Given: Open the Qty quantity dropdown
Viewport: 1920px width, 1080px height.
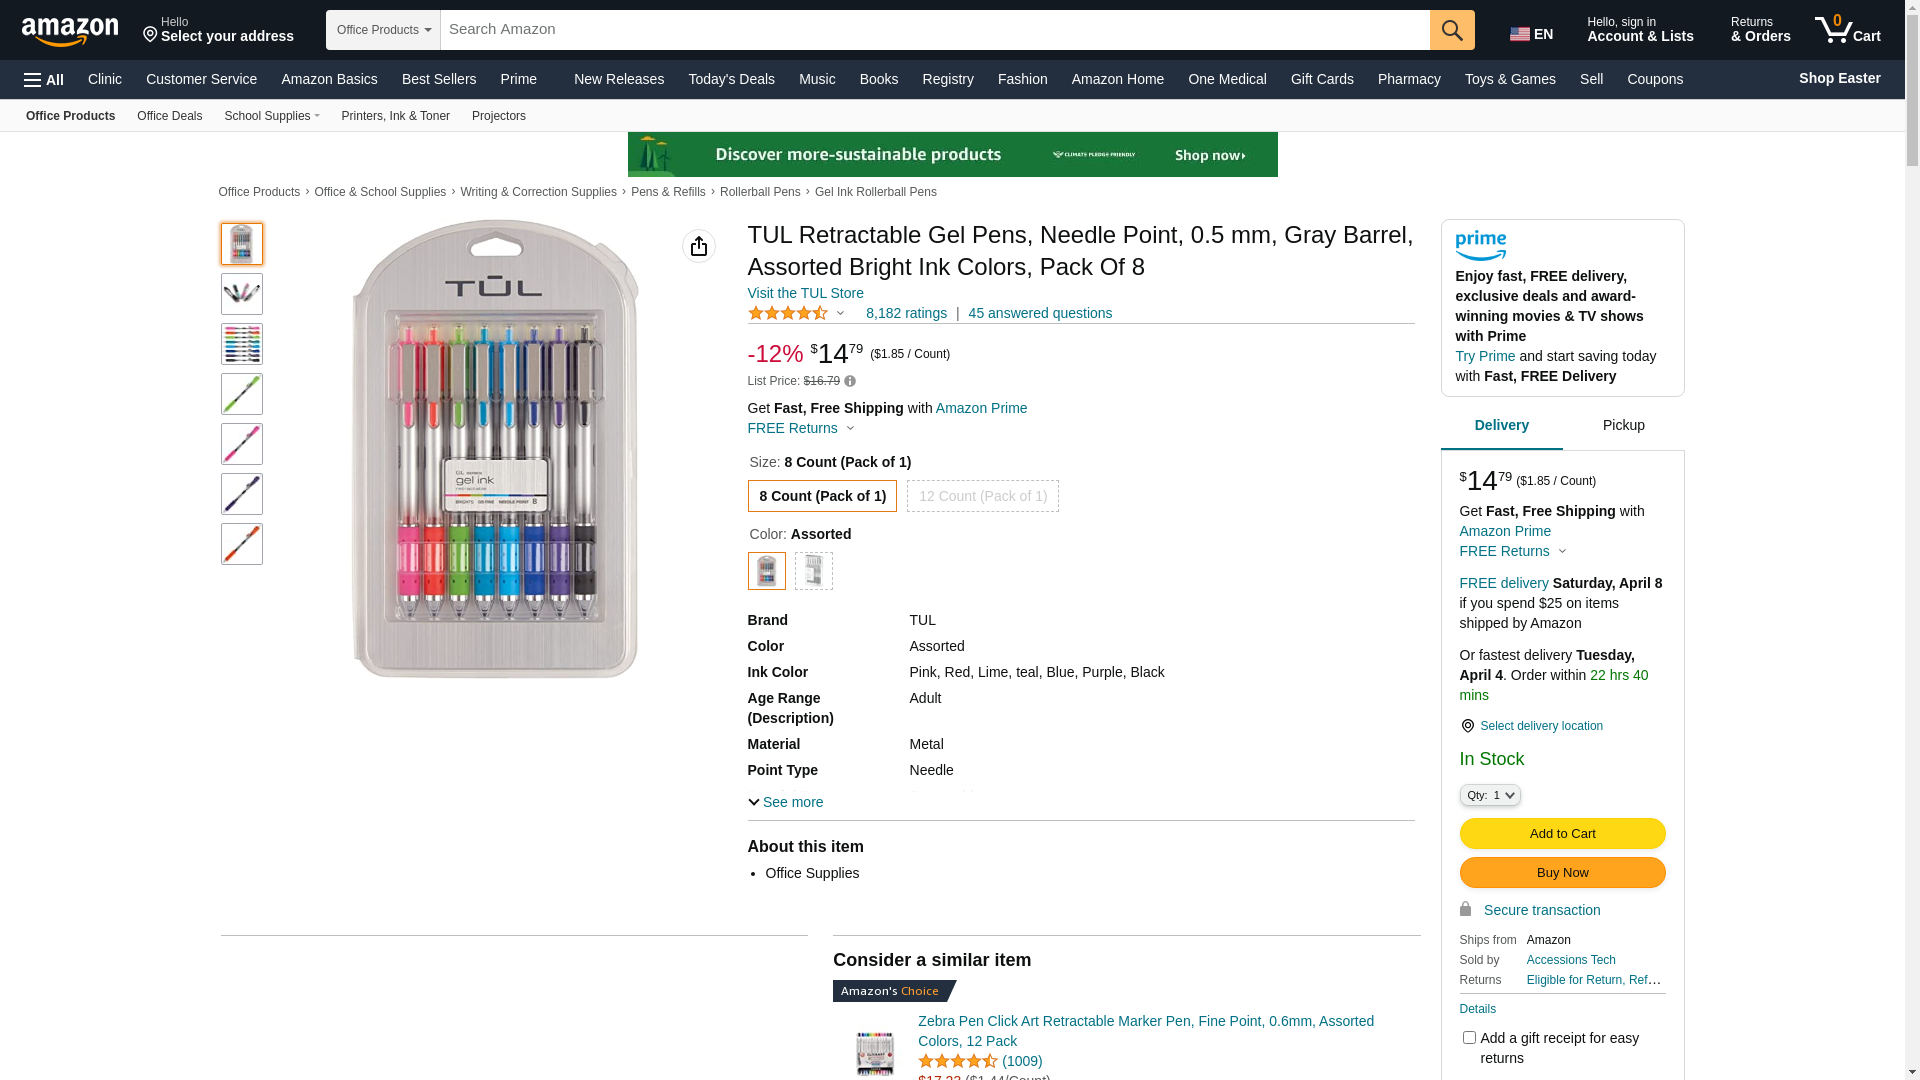Looking at the screenshot, I should coord(1490,795).
